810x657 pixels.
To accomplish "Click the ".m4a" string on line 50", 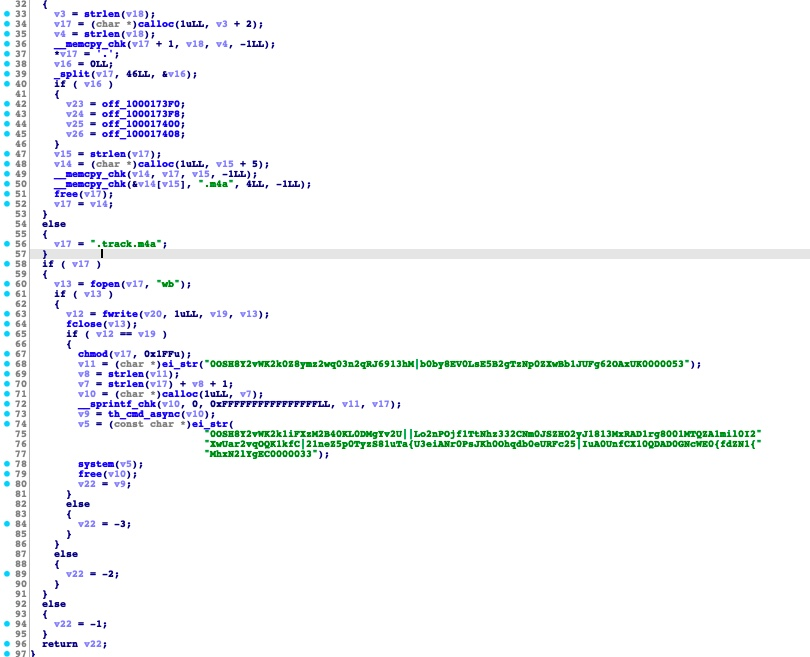I will click(215, 184).
